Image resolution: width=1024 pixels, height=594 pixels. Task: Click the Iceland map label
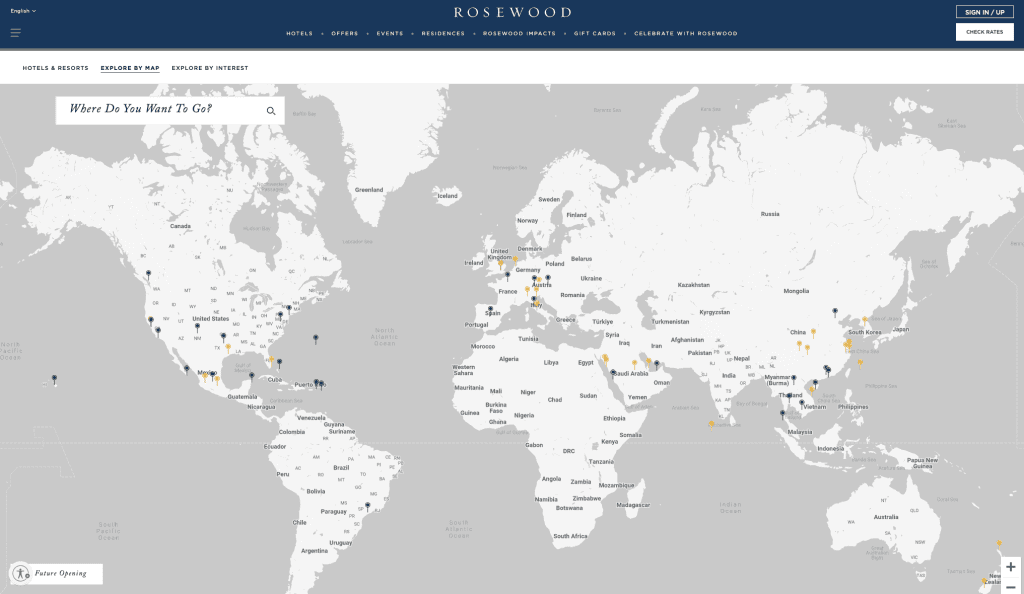click(447, 196)
